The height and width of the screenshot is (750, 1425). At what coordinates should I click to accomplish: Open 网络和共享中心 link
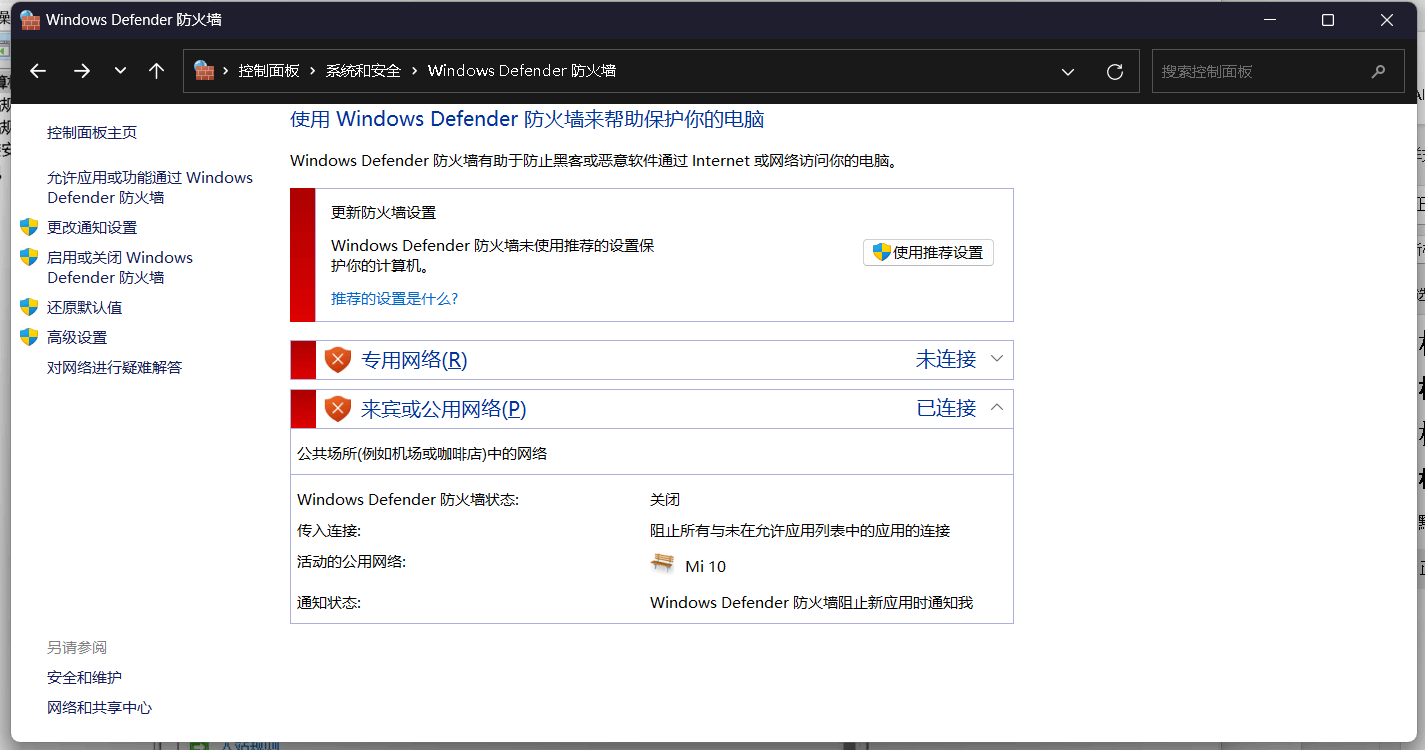click(x=99, y=707)
